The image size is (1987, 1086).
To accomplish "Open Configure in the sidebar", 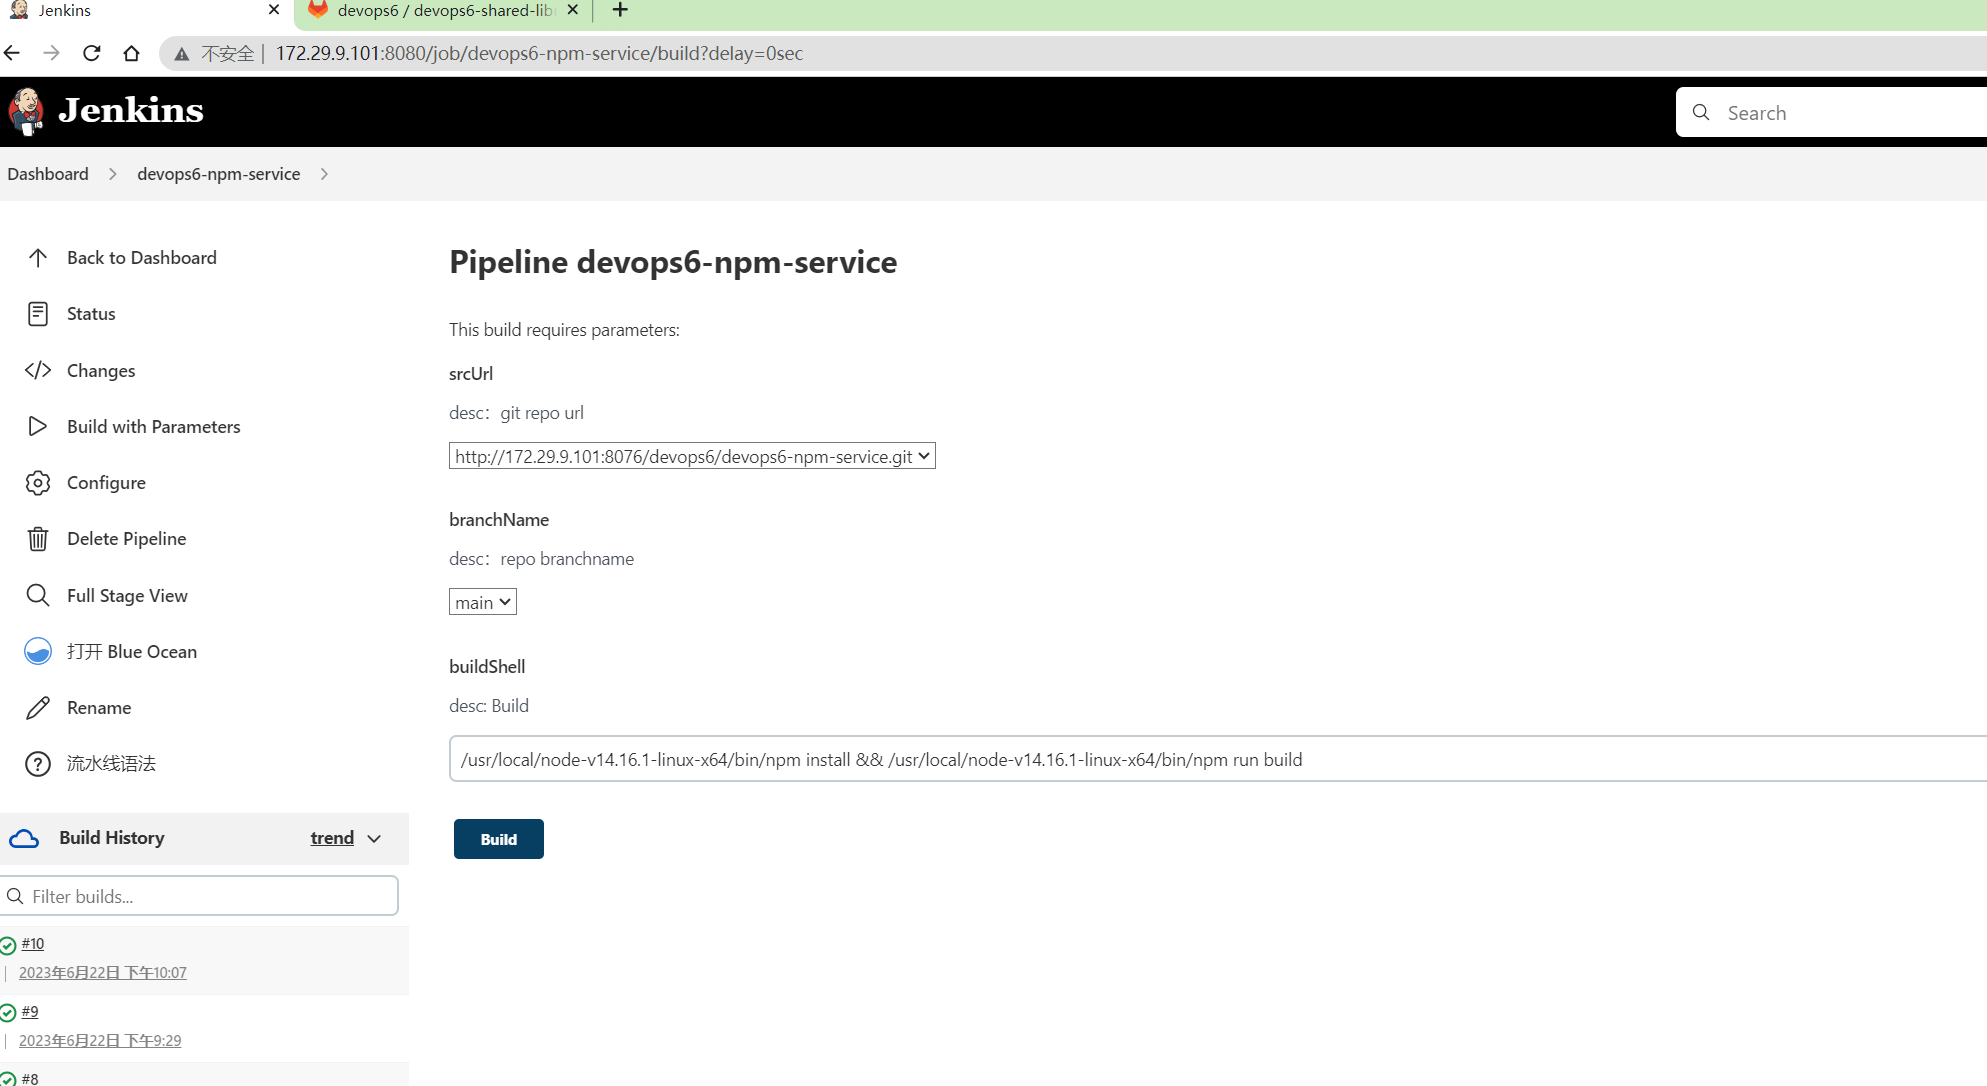I will tap(106, 483).
